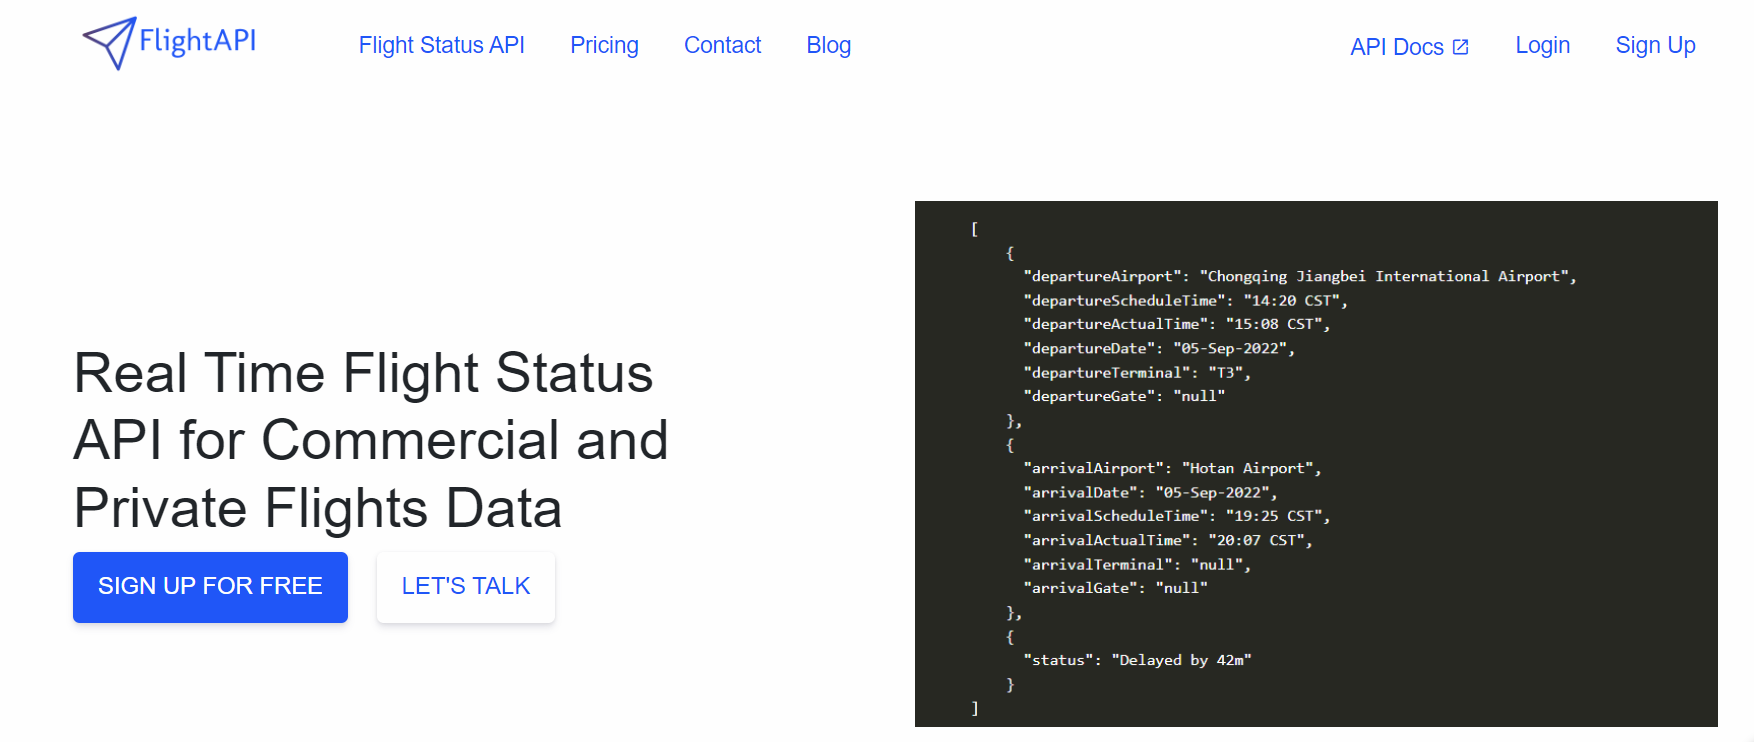Click the LET'S TALK button
The image size is (1754, 742).
(x=466, y=587)
